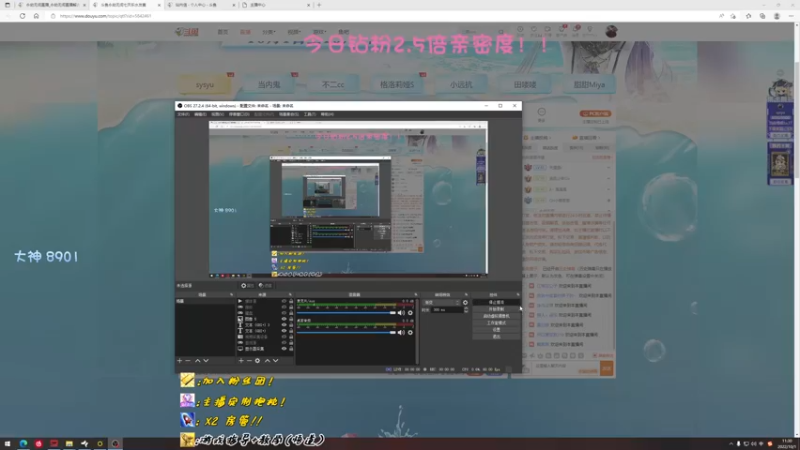Image resolution: width=800 pixels, height=450 pixels.
Task: Open 桌面音频 audio settings gear
Action: coord(410,333)
